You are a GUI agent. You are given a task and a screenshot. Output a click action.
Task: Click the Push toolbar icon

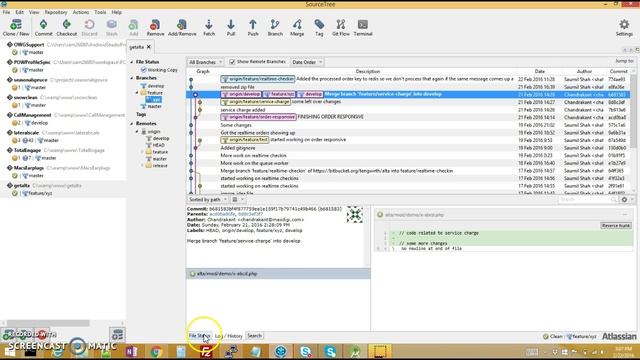pos(253,28)
